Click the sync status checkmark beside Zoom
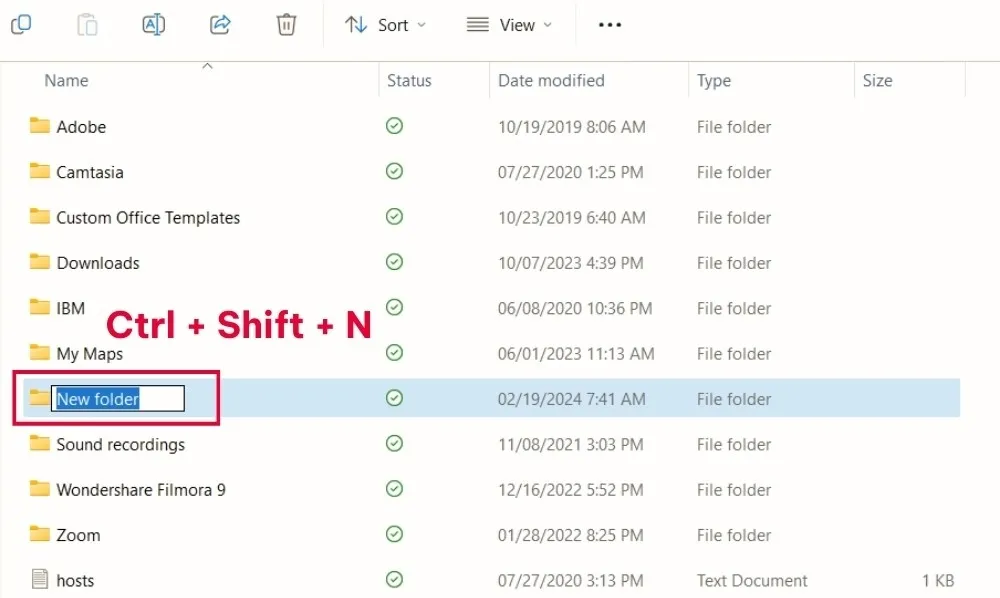The width and height of the screenshot is (1000, 598). click(x=394, y=535)
